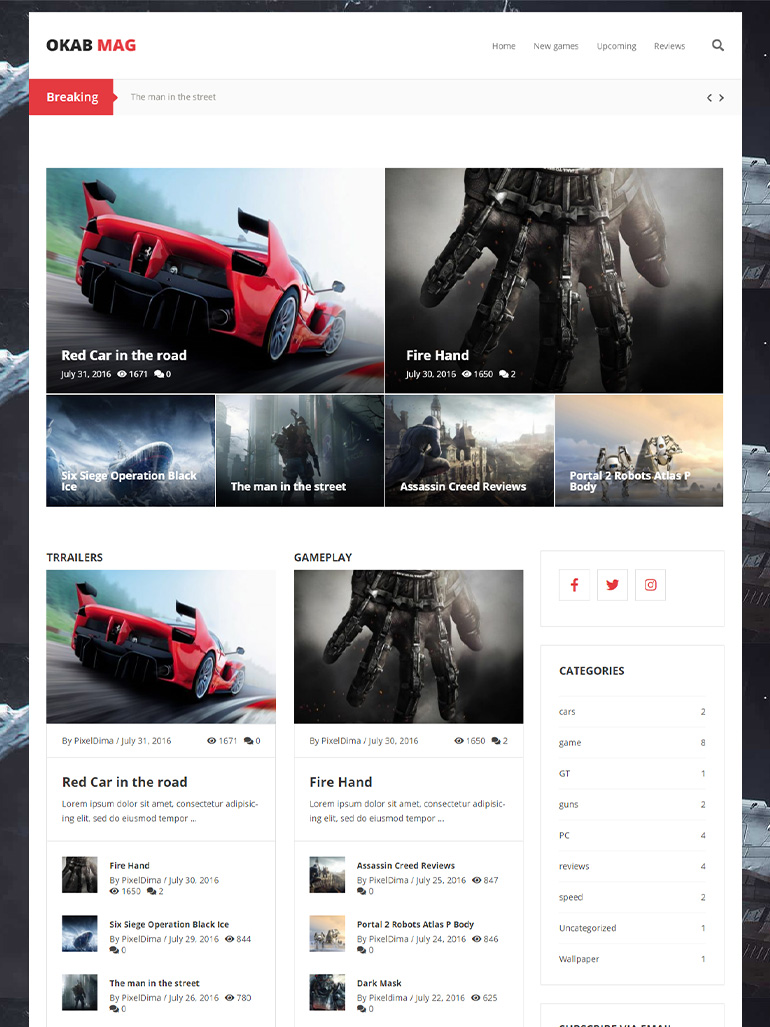Click Assassin Creed Reviews small thumbnail
770x1027 pixels.
coord(327,874)
